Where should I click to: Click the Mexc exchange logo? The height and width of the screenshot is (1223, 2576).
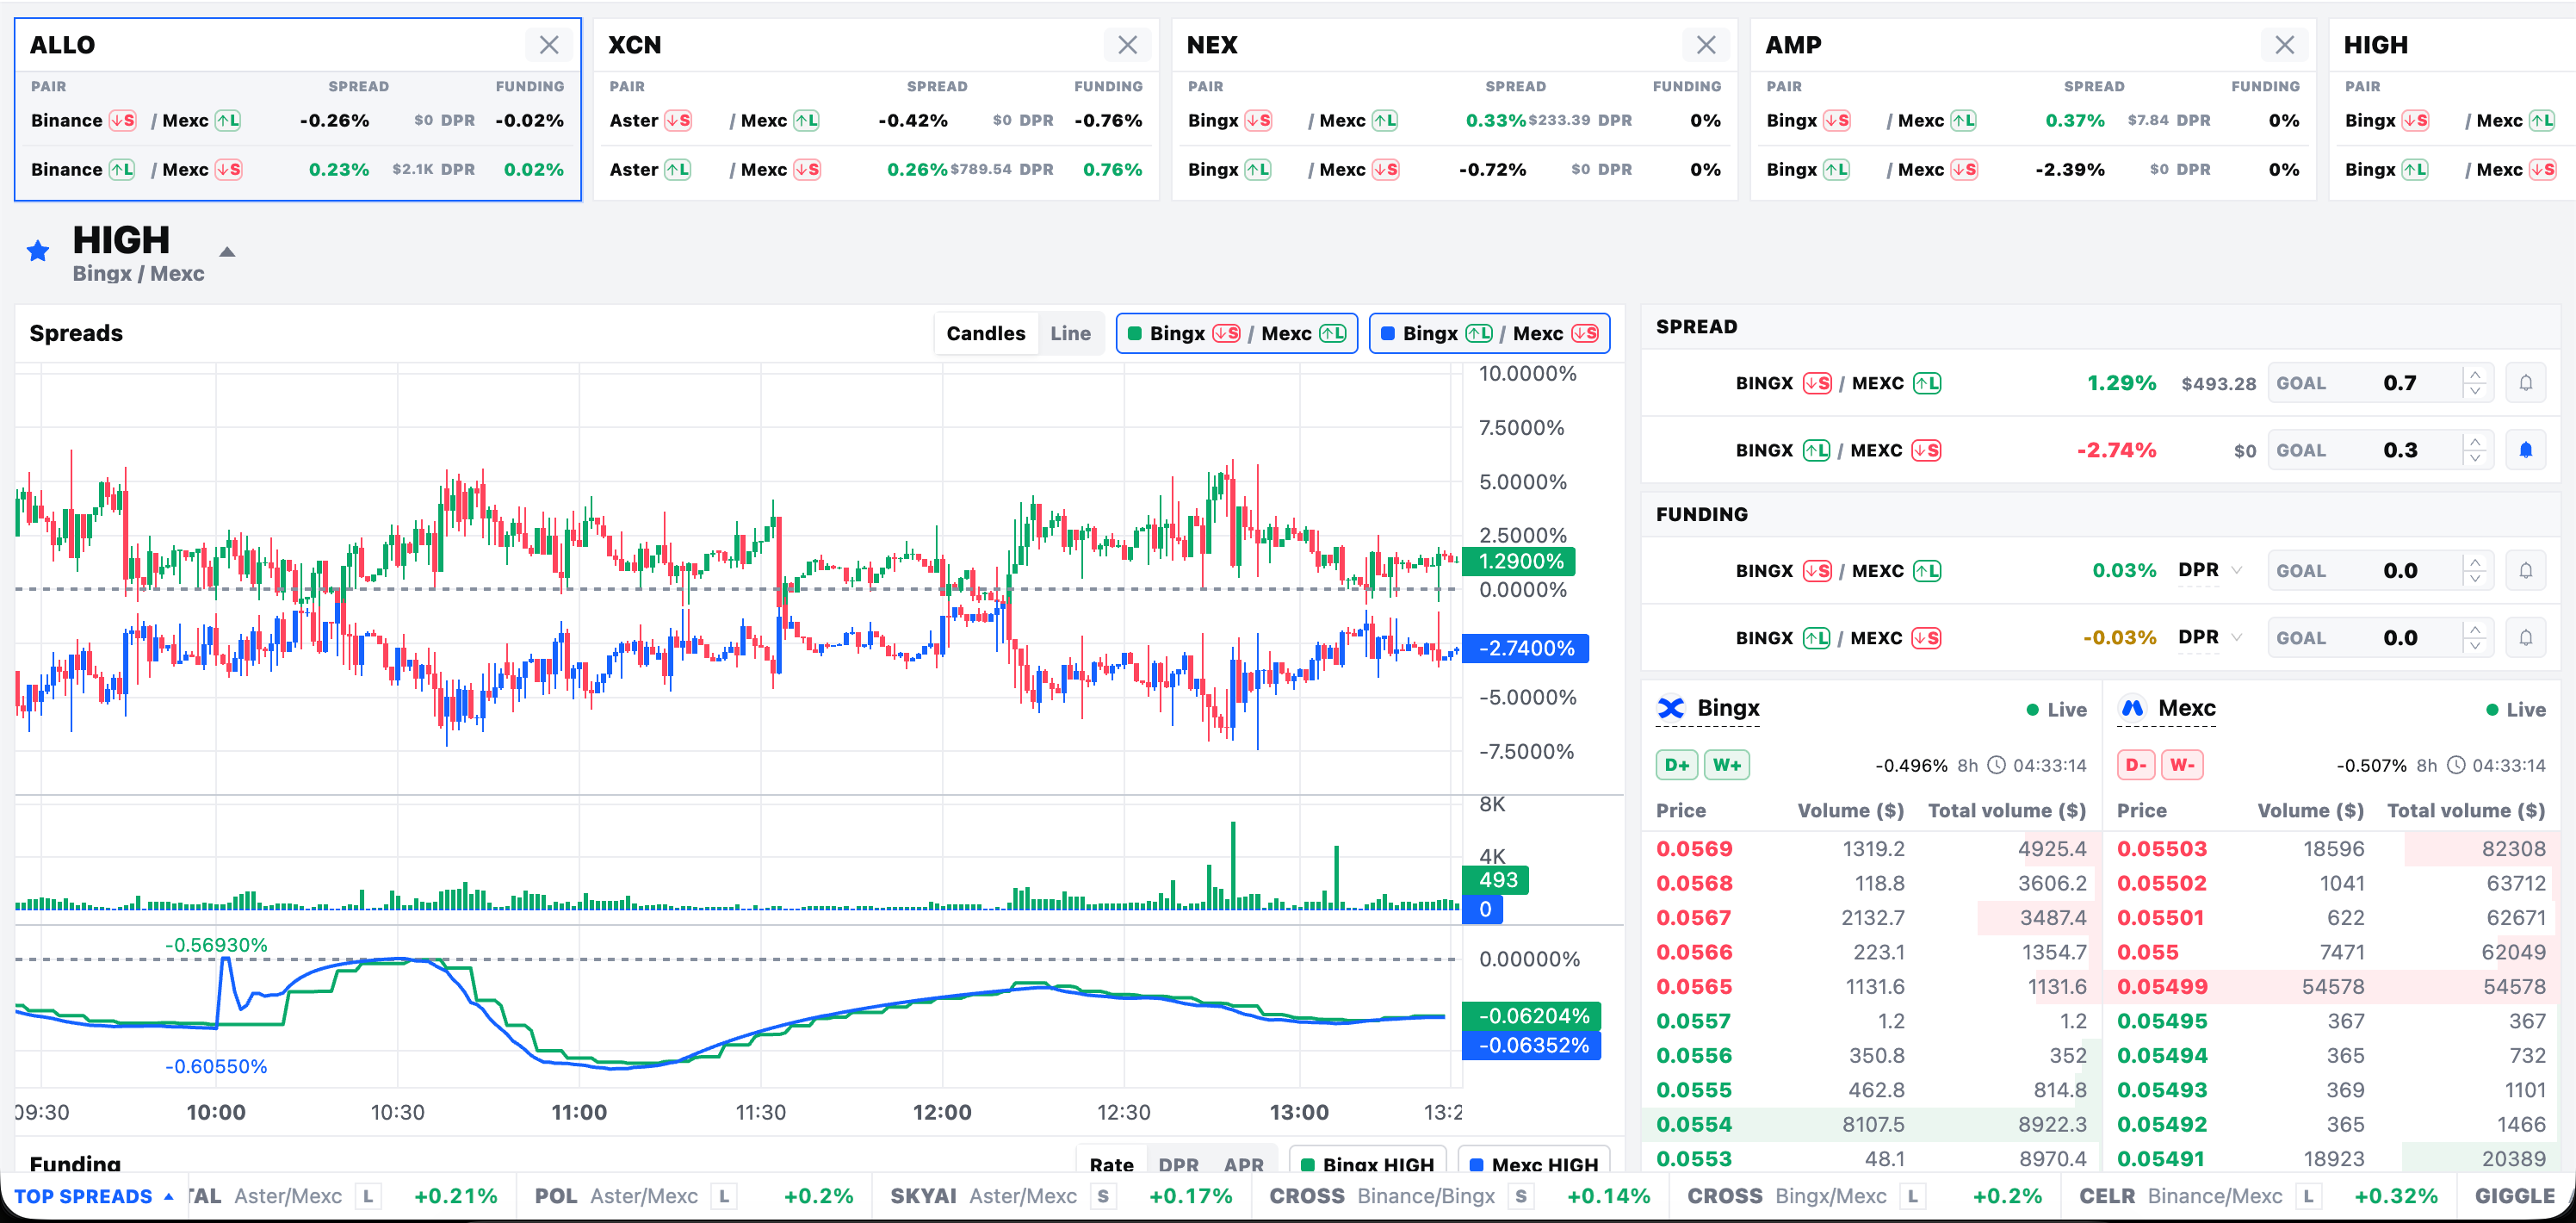coord(2132,708)
